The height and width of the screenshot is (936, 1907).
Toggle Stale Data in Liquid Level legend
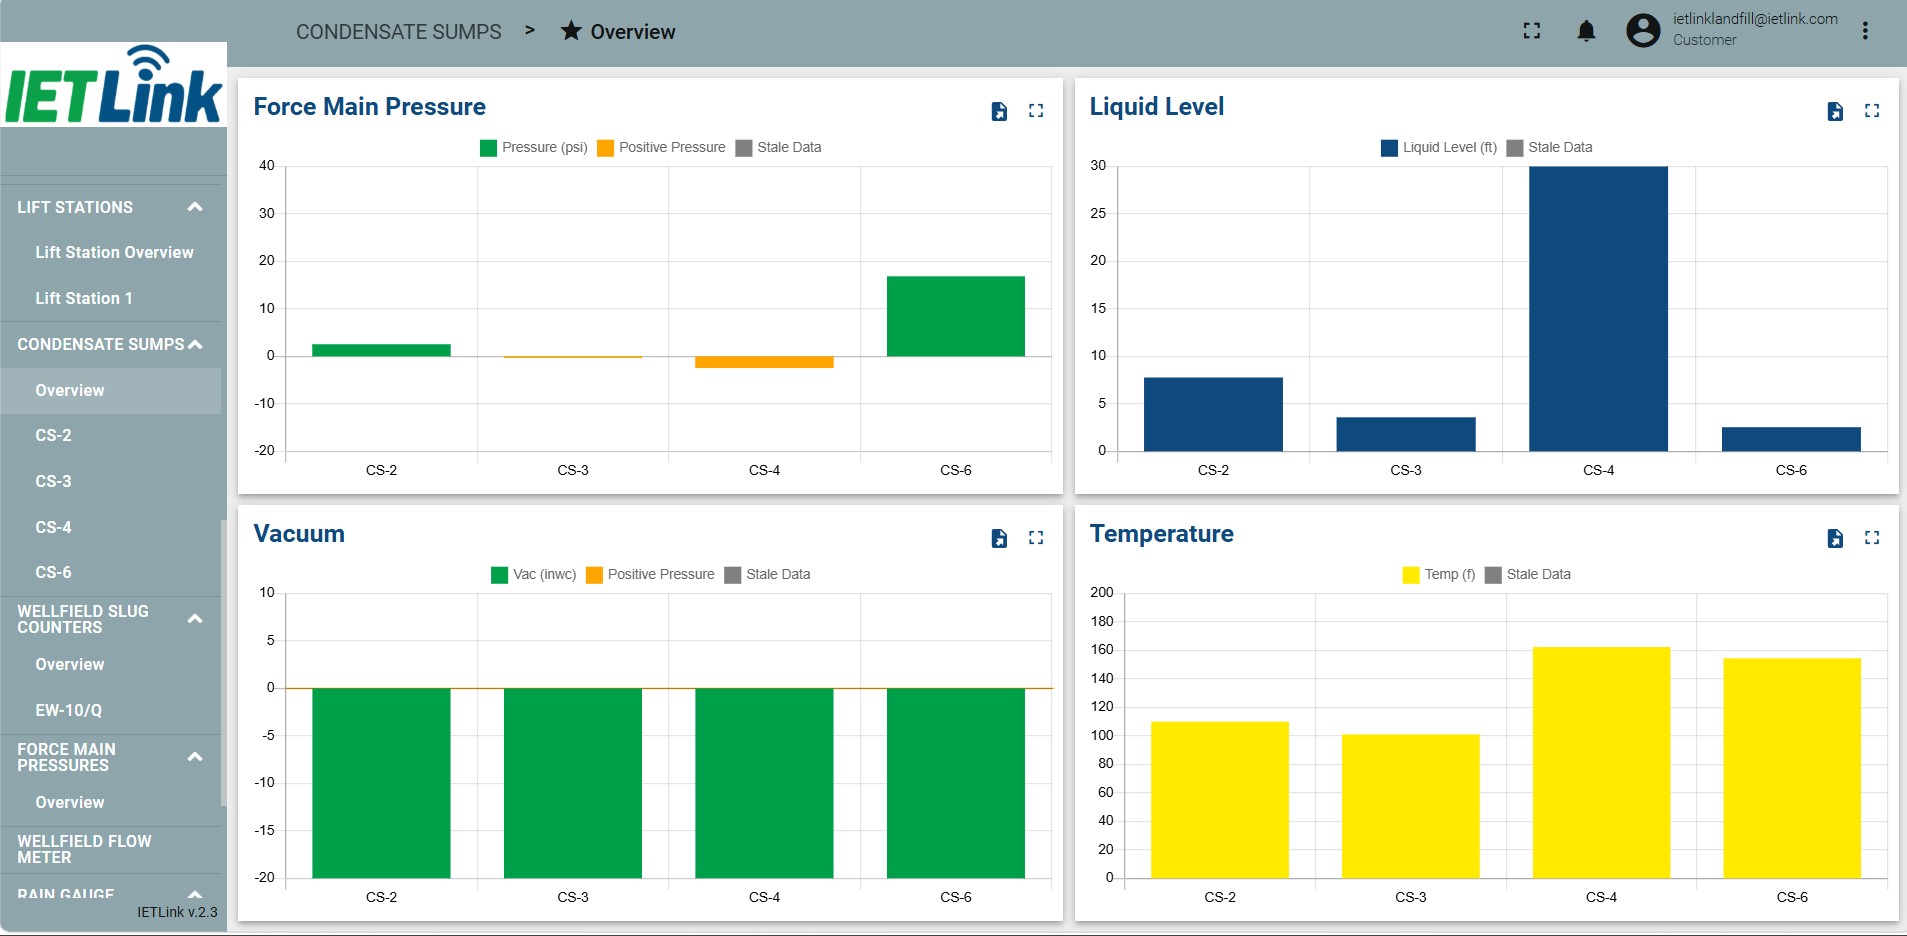1550,148
